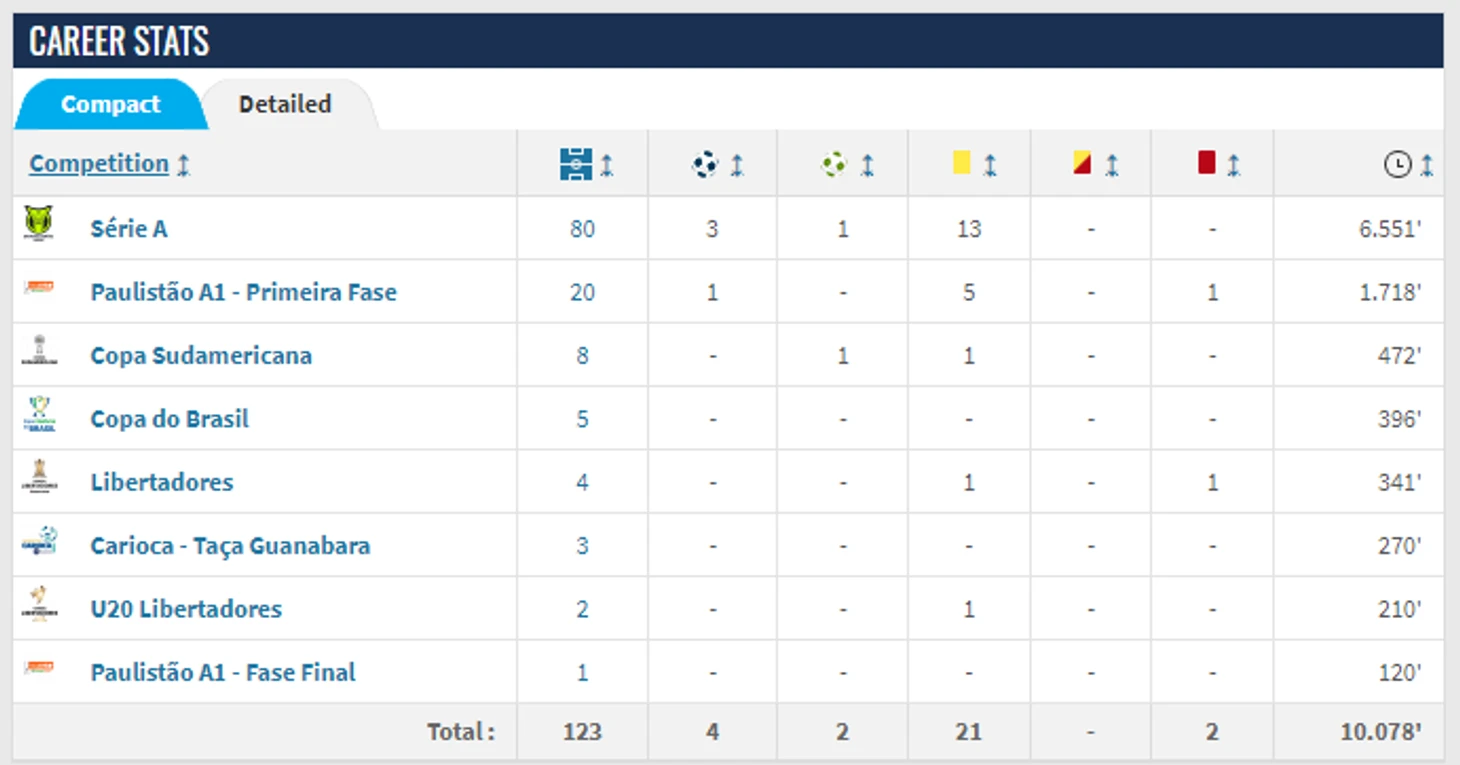Viewport: 1460px width, 765px height.
Task: Click the minutes played clock icon
Action: pyautogui.click(x=1397, y=165)
